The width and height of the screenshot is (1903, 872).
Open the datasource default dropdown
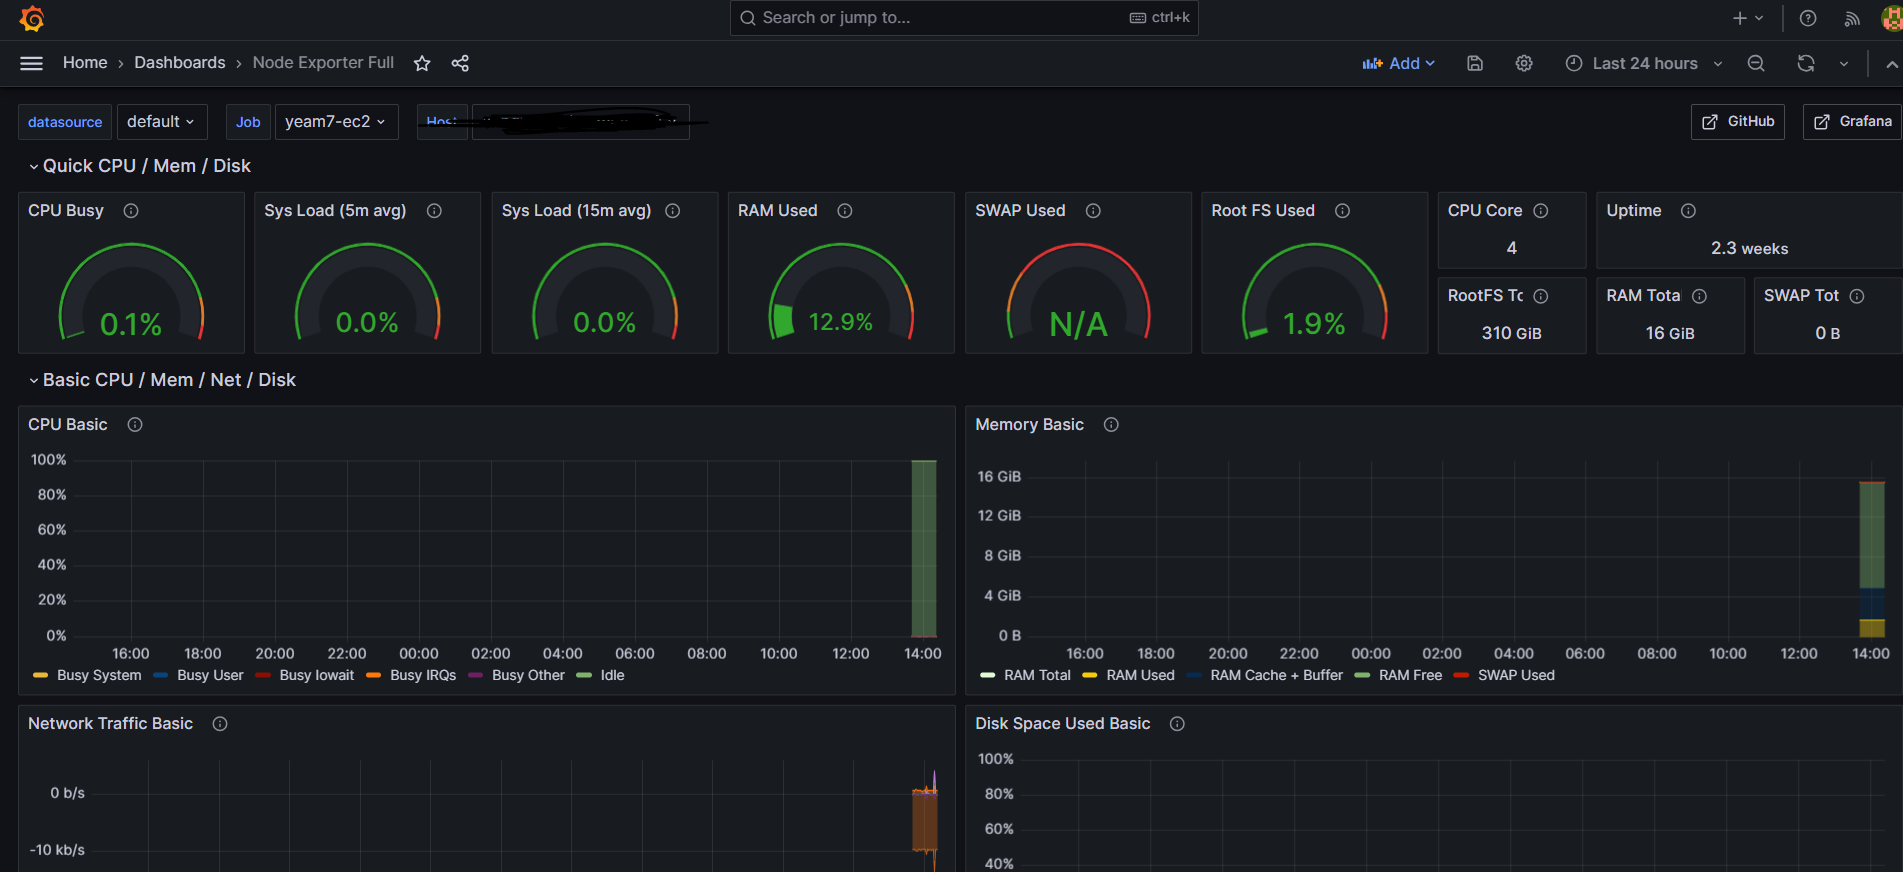(x=162, y=122)
